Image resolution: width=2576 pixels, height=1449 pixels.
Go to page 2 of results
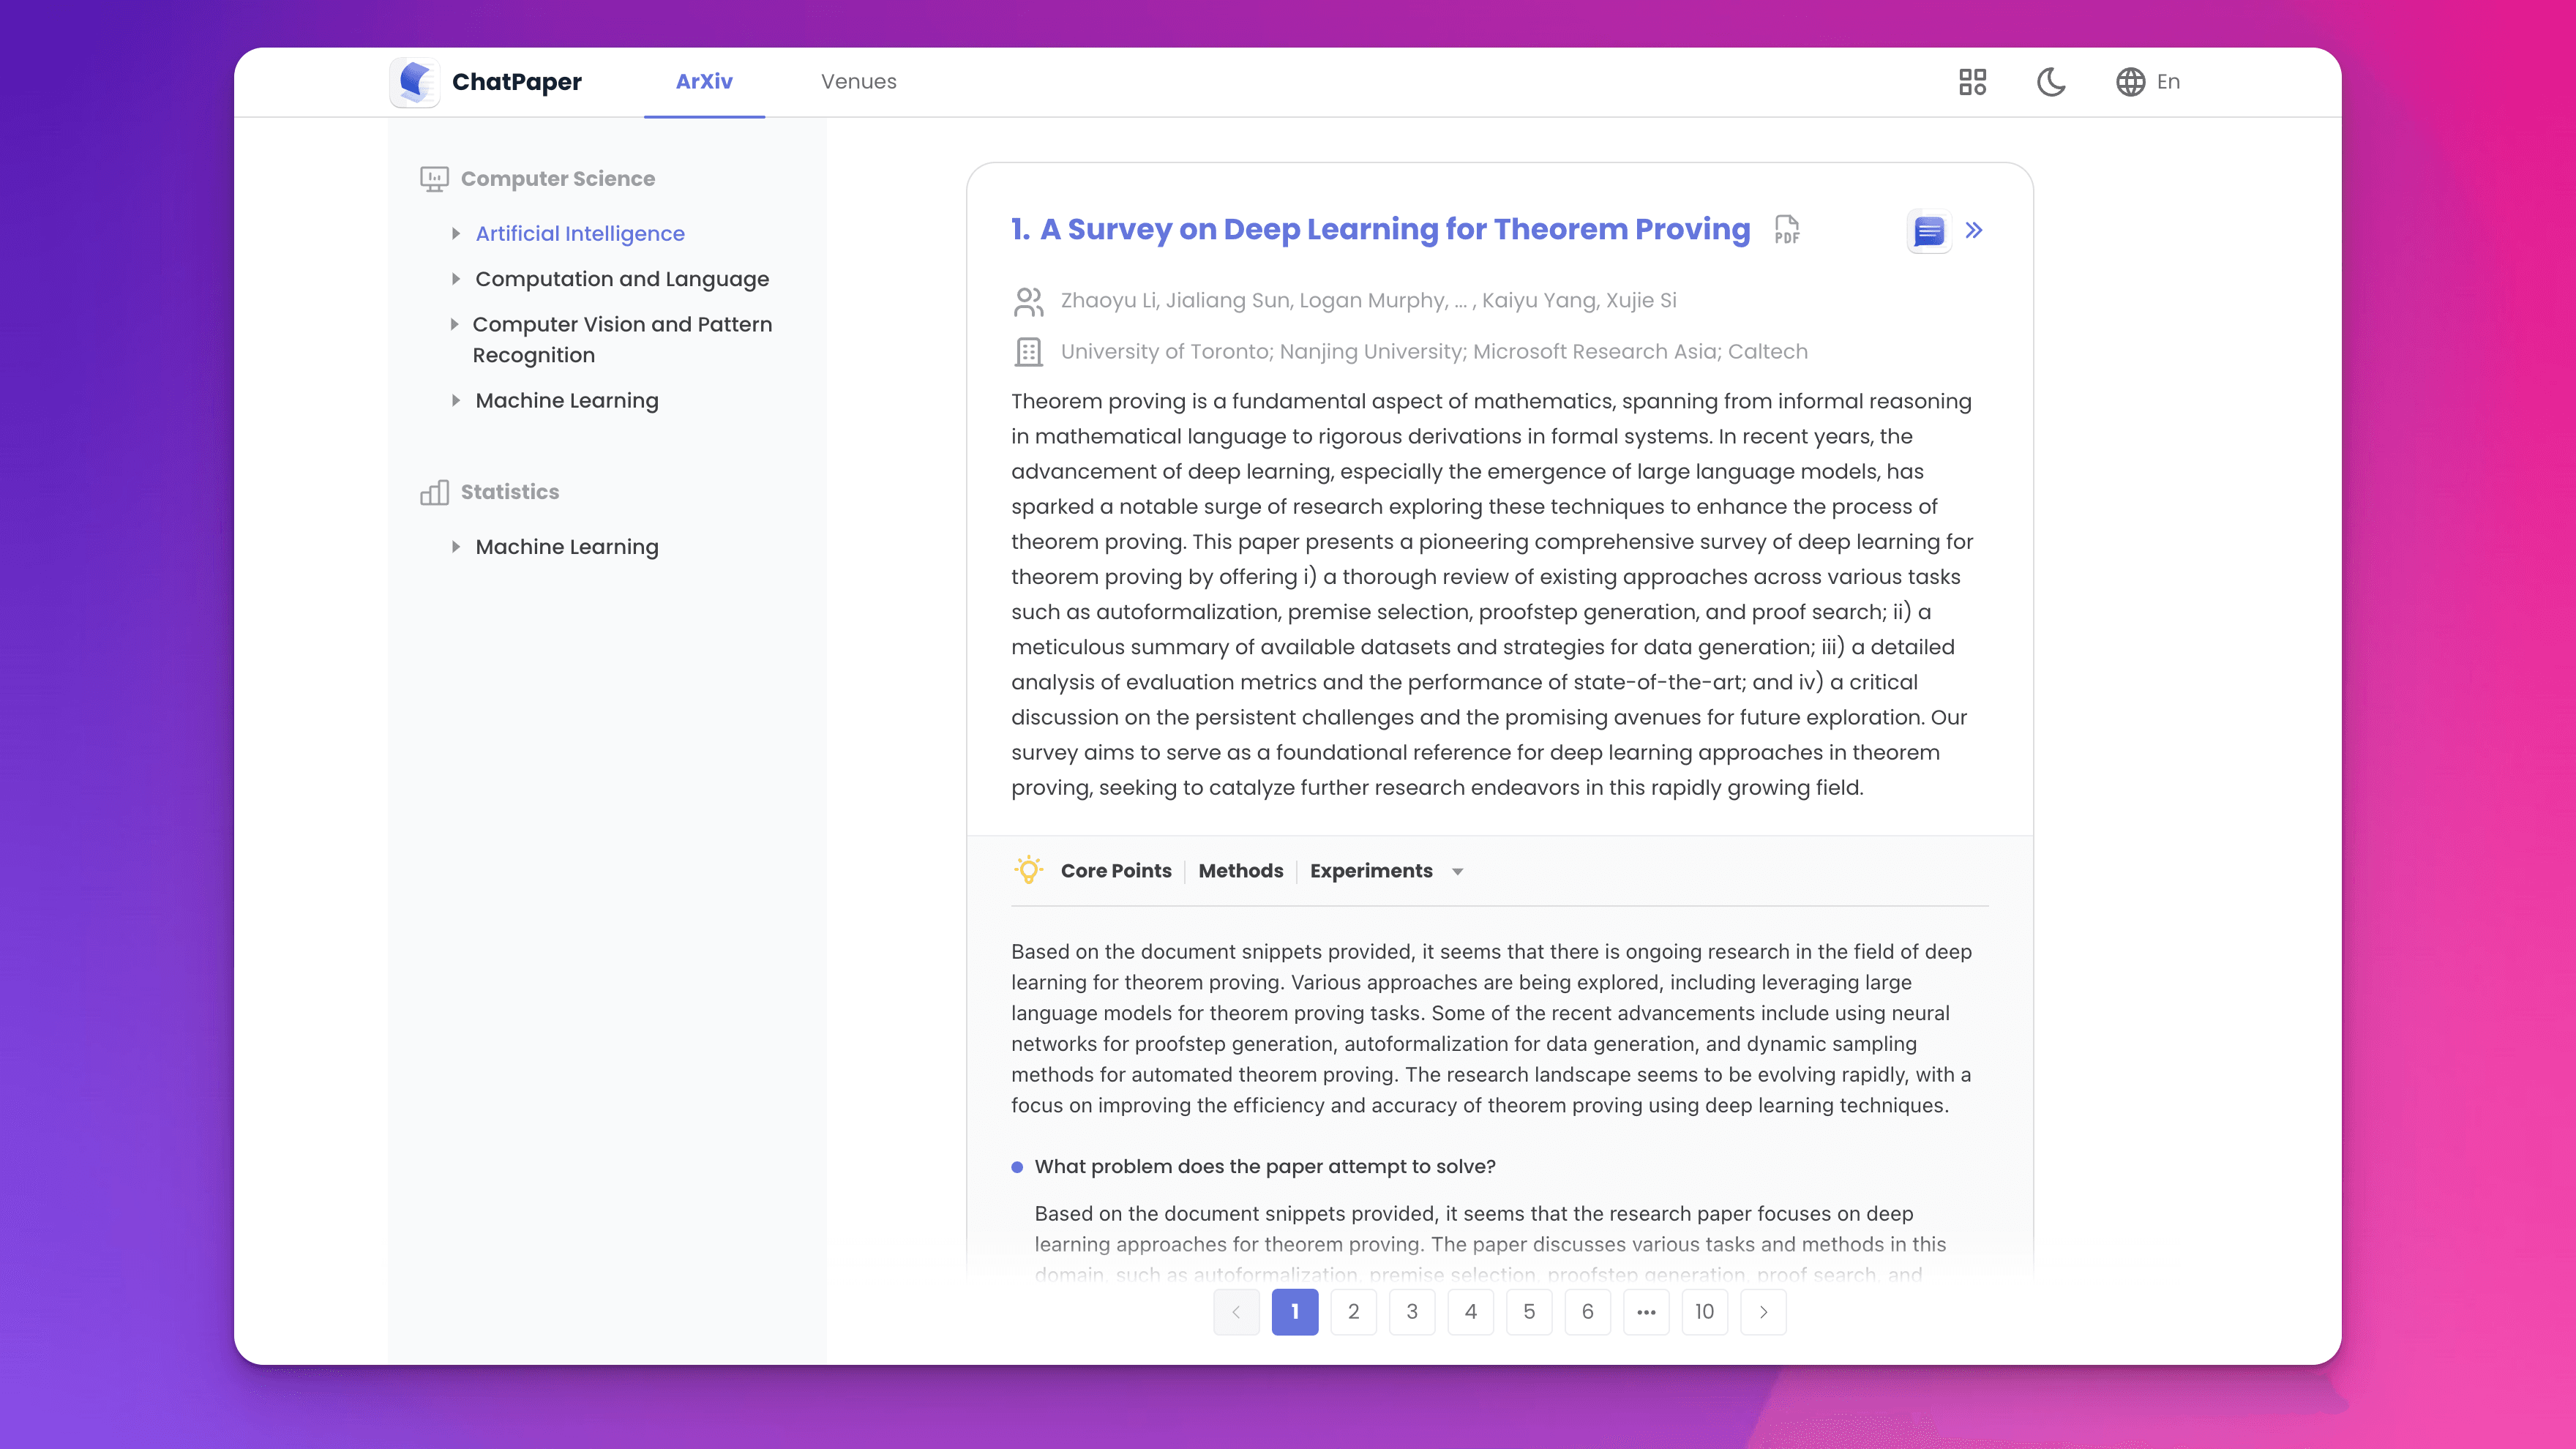[x=1353, y=1311]
